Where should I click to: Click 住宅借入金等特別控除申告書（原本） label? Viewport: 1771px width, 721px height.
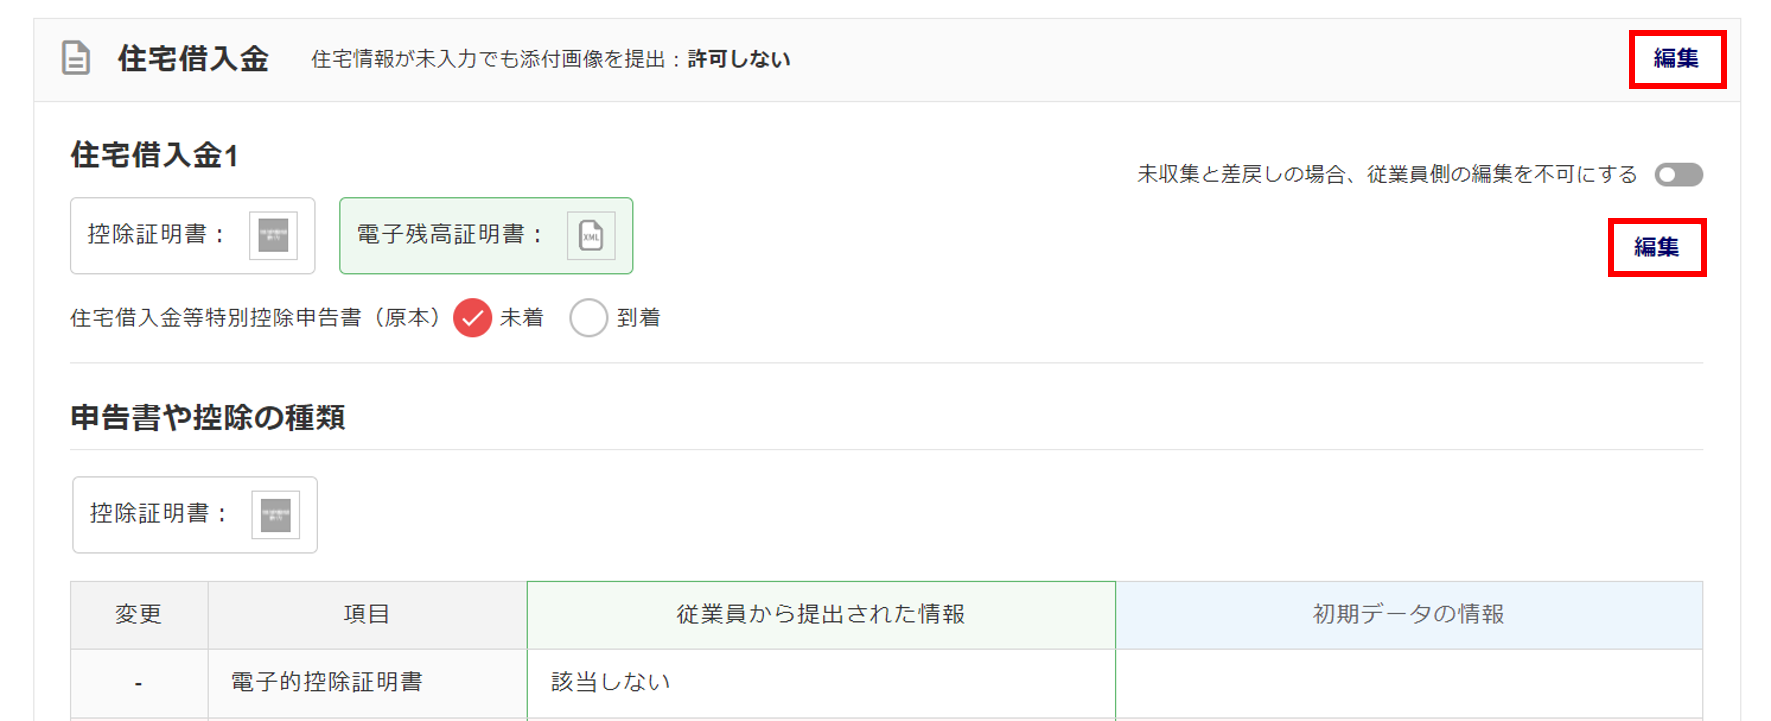coord(257,318)
